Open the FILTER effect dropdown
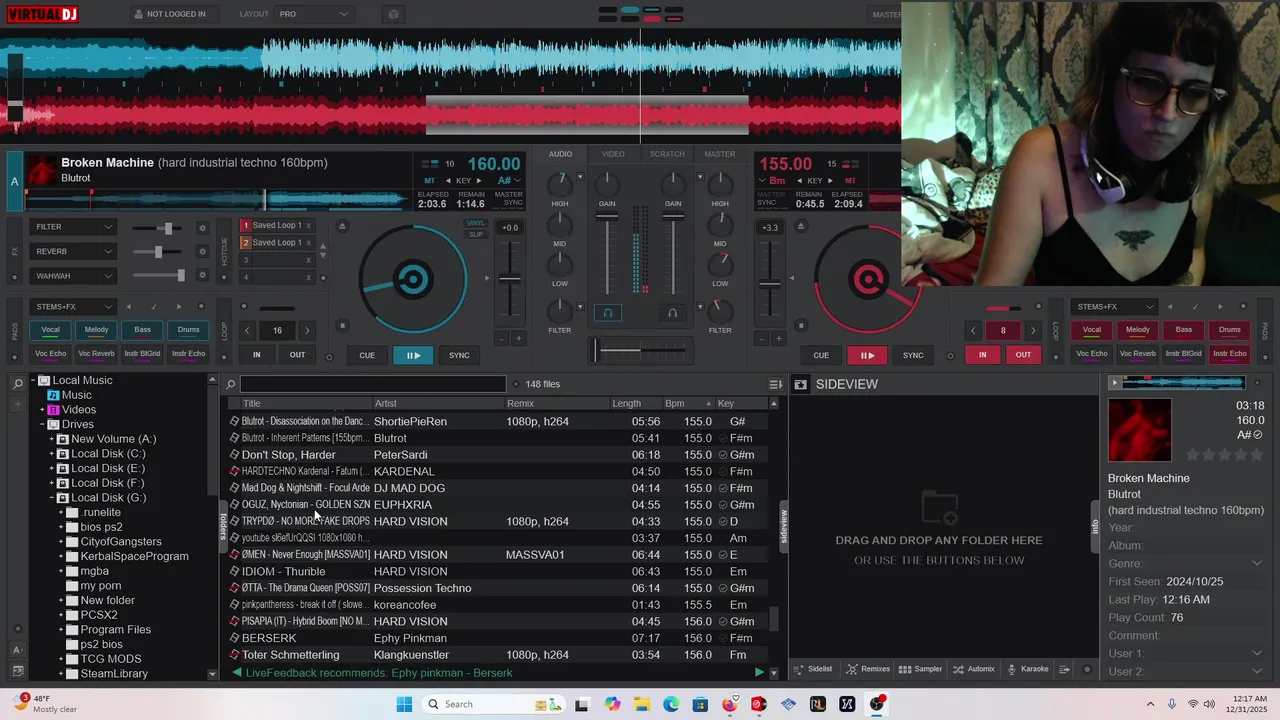Viewport: 1280px width, 720px height. (74, 227)
